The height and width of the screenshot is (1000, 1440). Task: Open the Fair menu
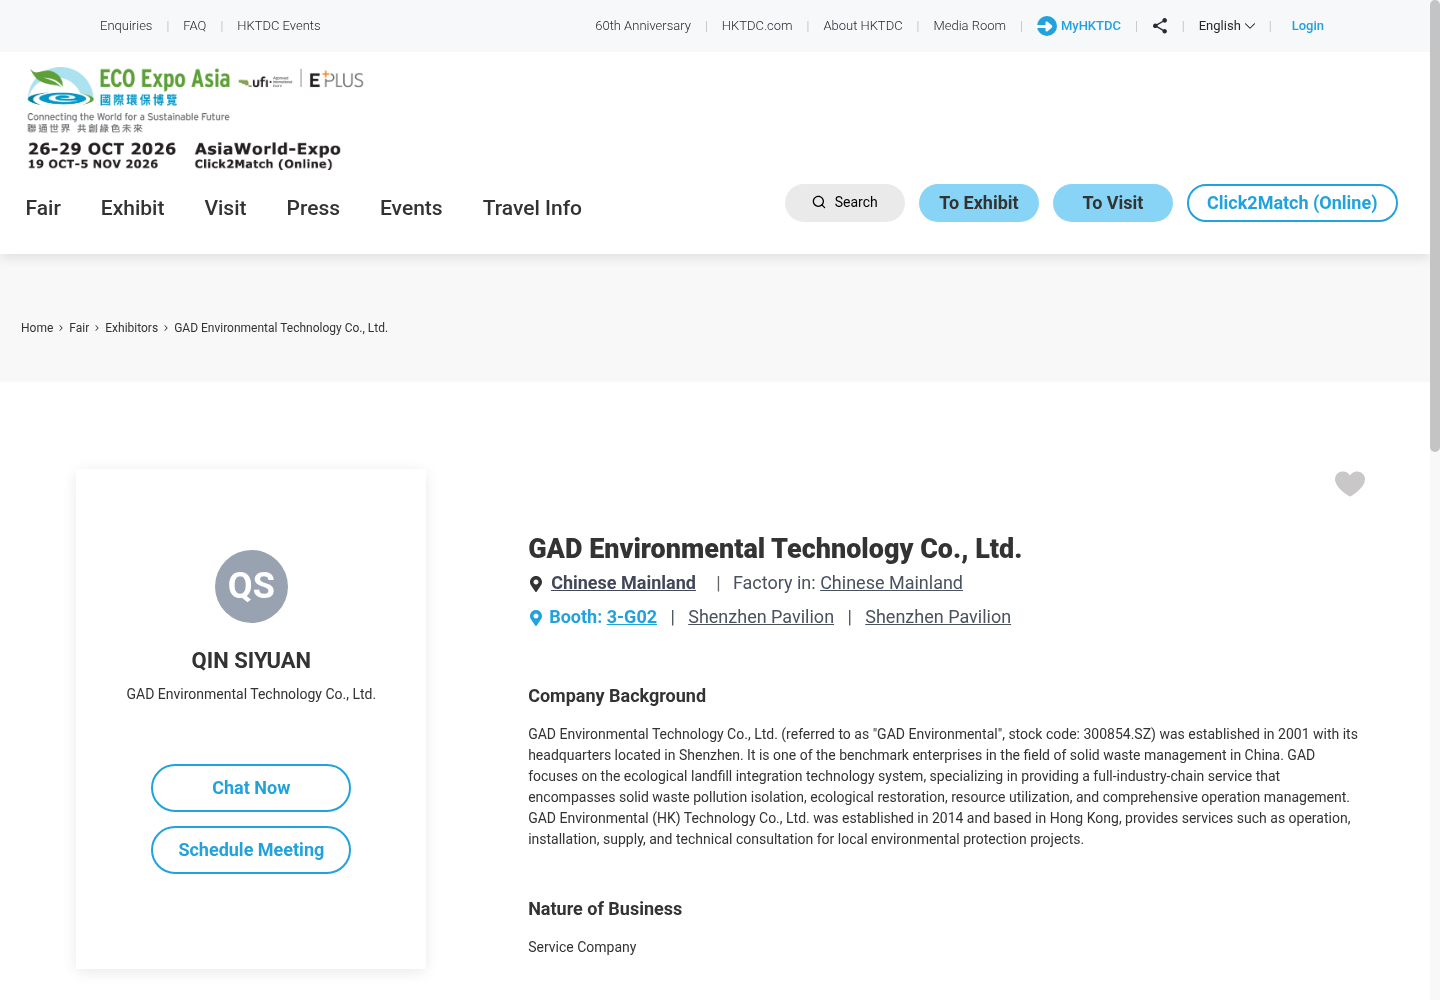[x=43, y=208]
